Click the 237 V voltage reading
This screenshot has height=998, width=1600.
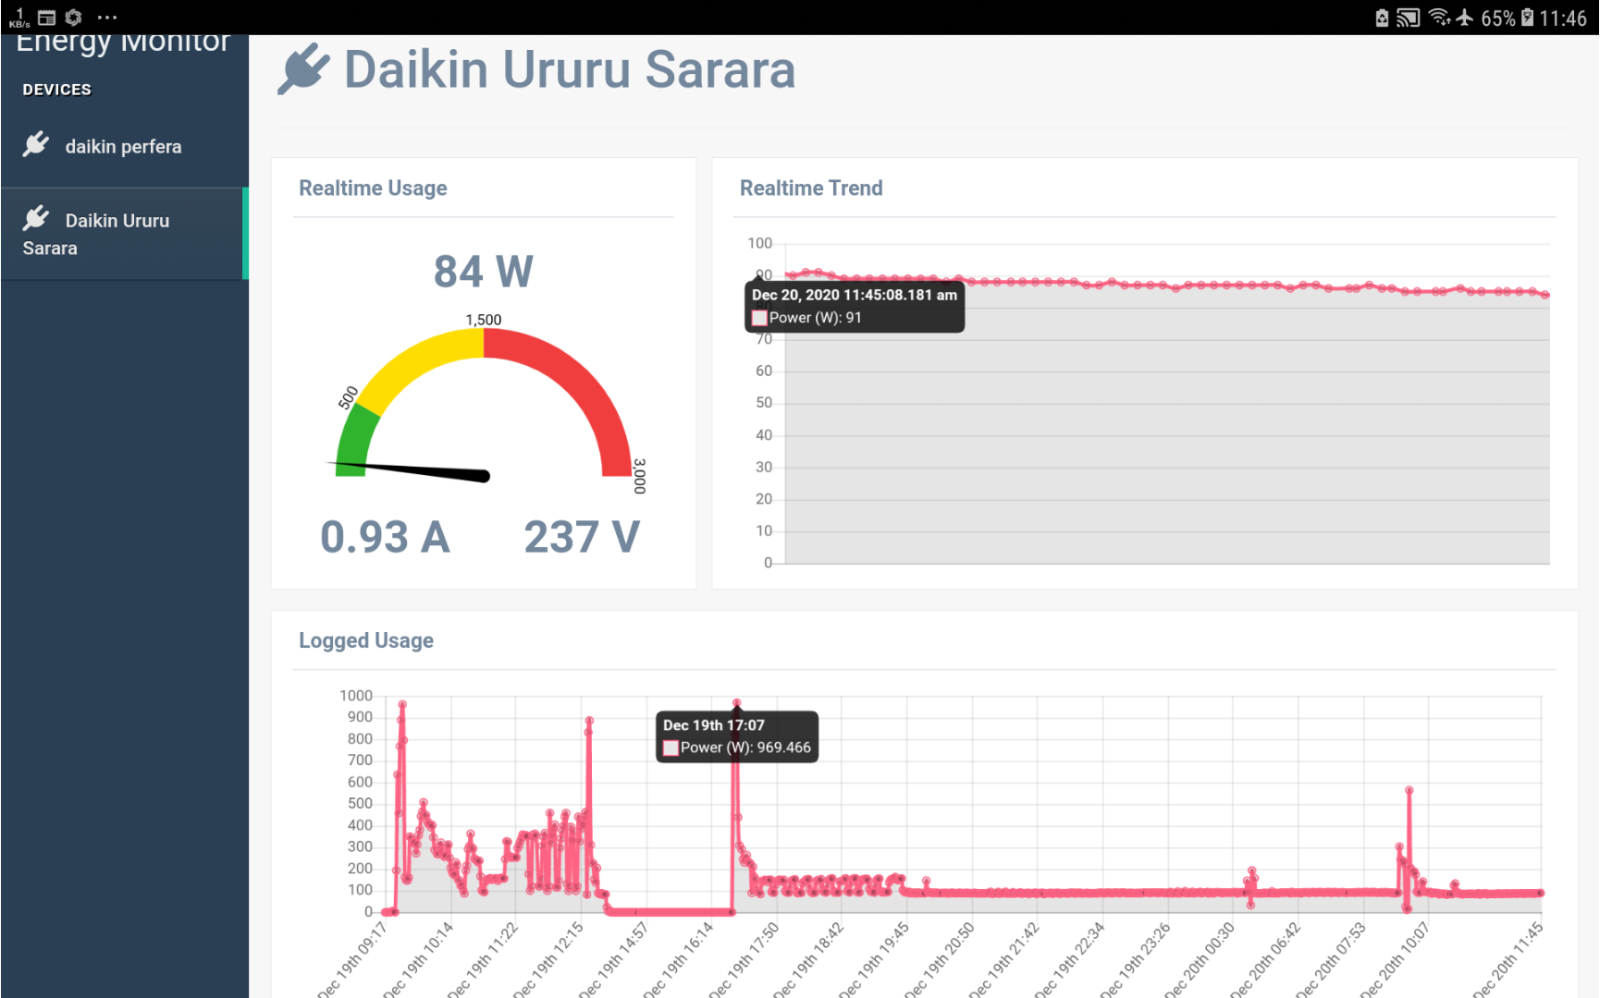tap(582, 537)
